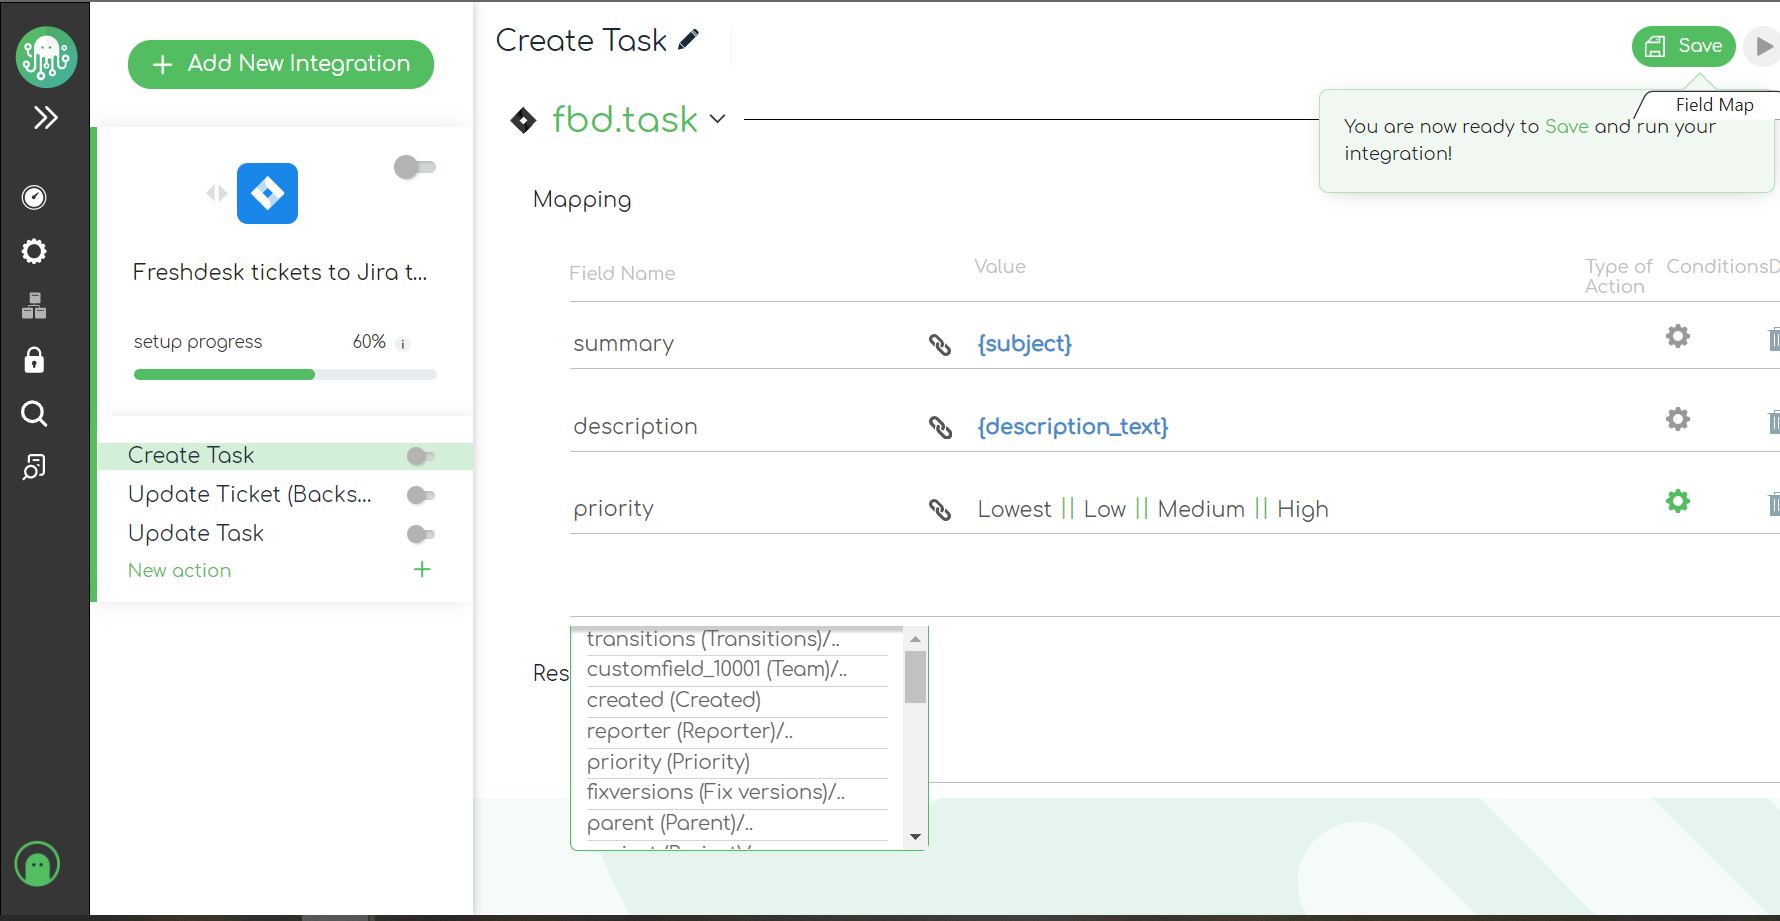Image resolution: width=1780 pixels, height=921 pixels.
Task: Open the security lock icon in sidebar
Action: [x=34, y=360]
